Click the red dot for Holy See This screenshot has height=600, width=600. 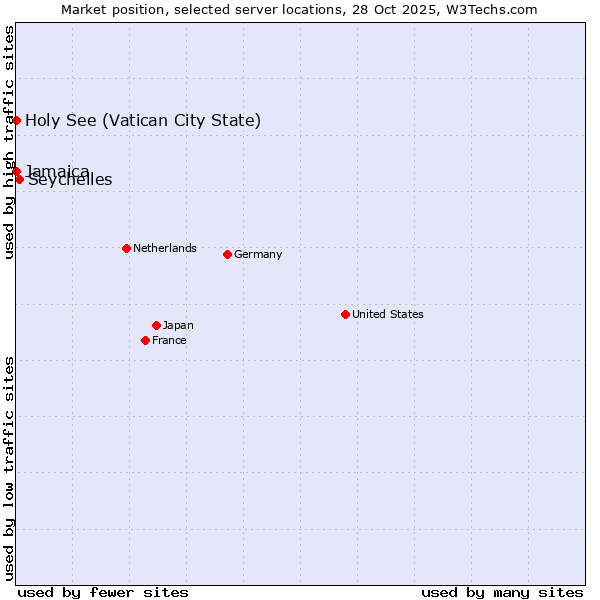coord(16,120)
